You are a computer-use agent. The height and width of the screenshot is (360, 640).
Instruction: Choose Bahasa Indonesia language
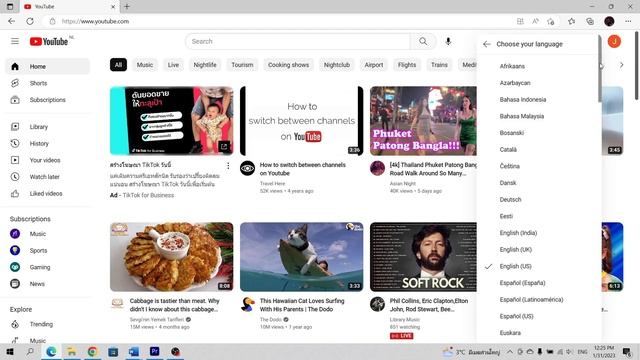click(538, 100)
